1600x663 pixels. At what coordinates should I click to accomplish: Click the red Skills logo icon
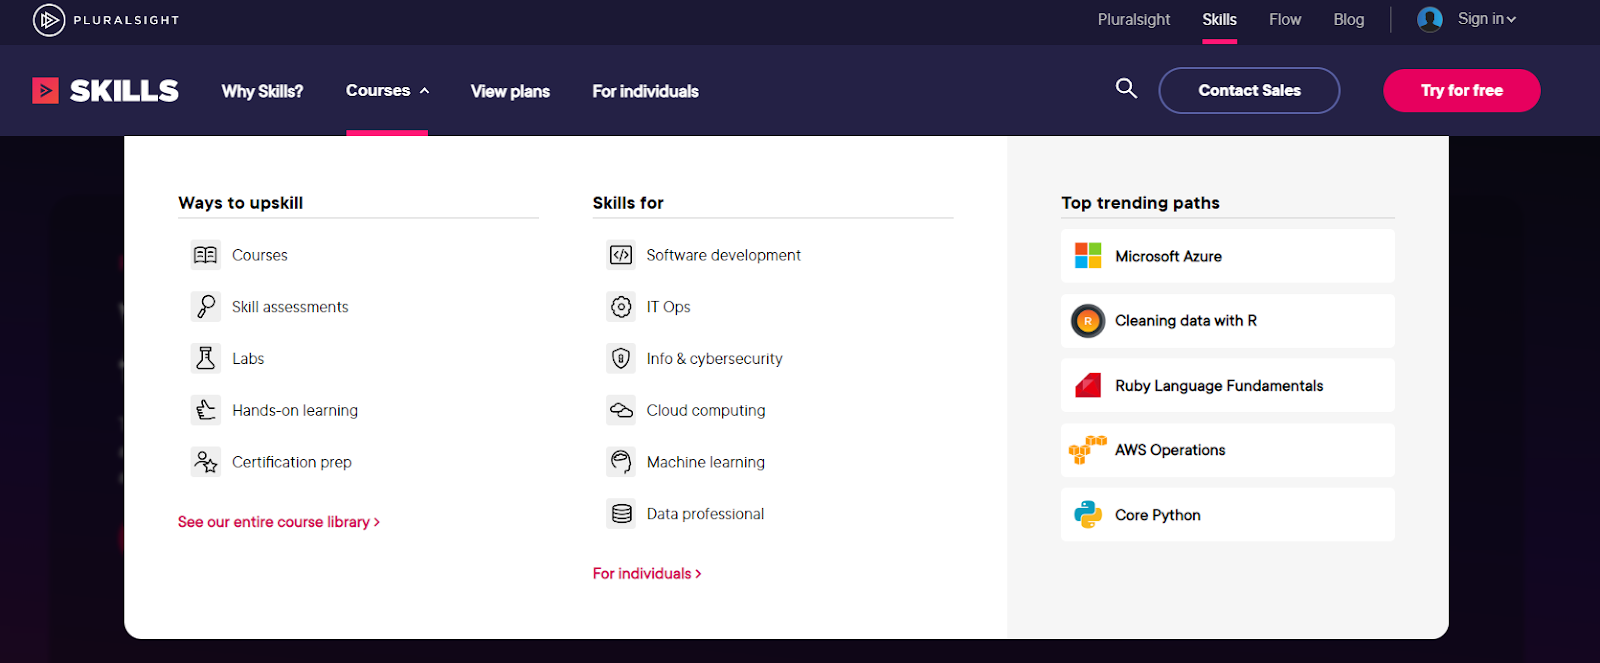pos(45,91)
